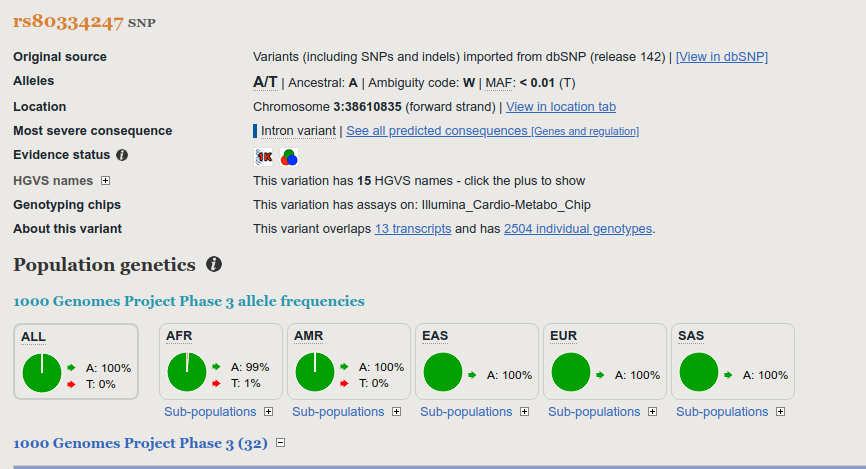
Task: Click SAS Sub-populations link text
Action: [722, 412]
